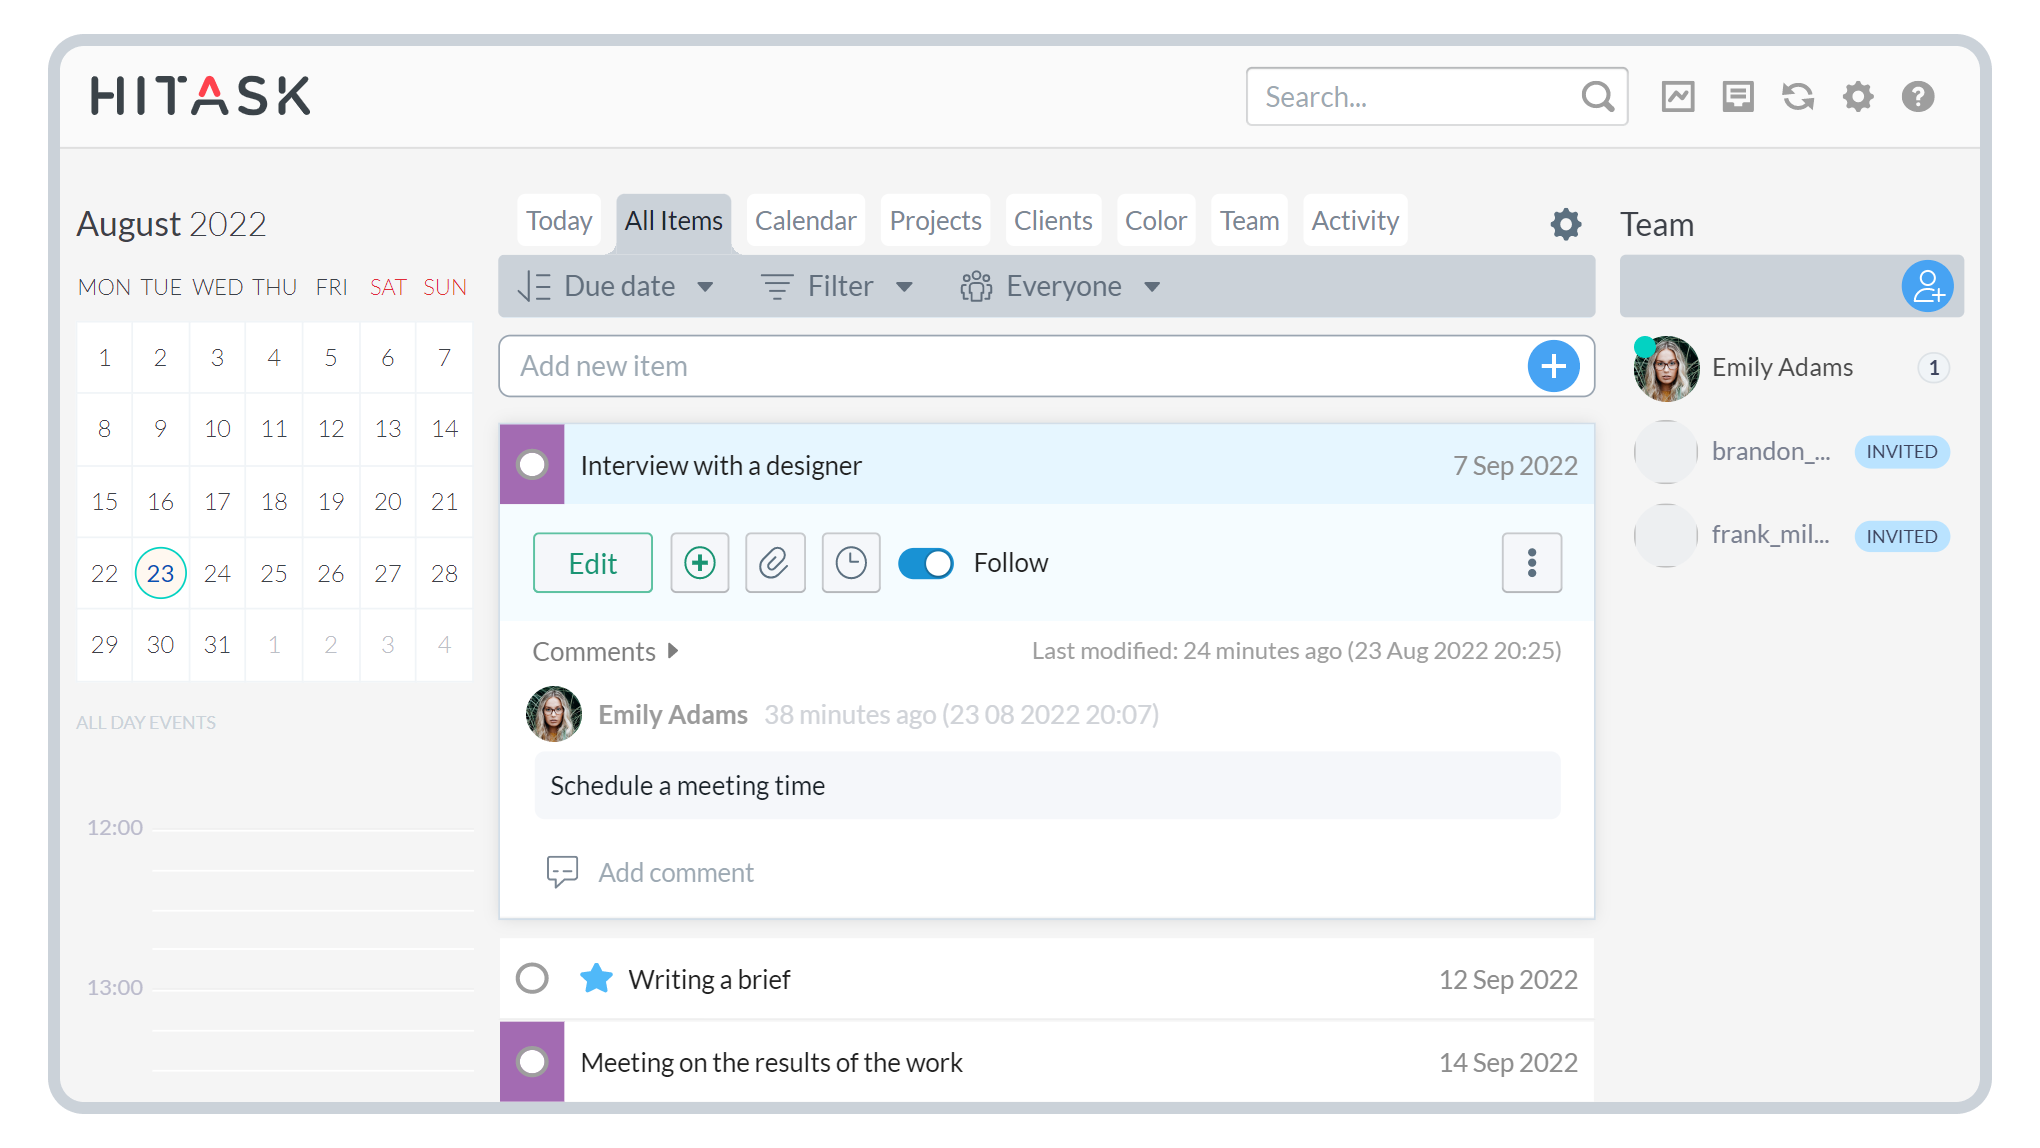This screenshot has height=1148, width=2040.
Task: Click the Edit button
Action: [593, 563]
